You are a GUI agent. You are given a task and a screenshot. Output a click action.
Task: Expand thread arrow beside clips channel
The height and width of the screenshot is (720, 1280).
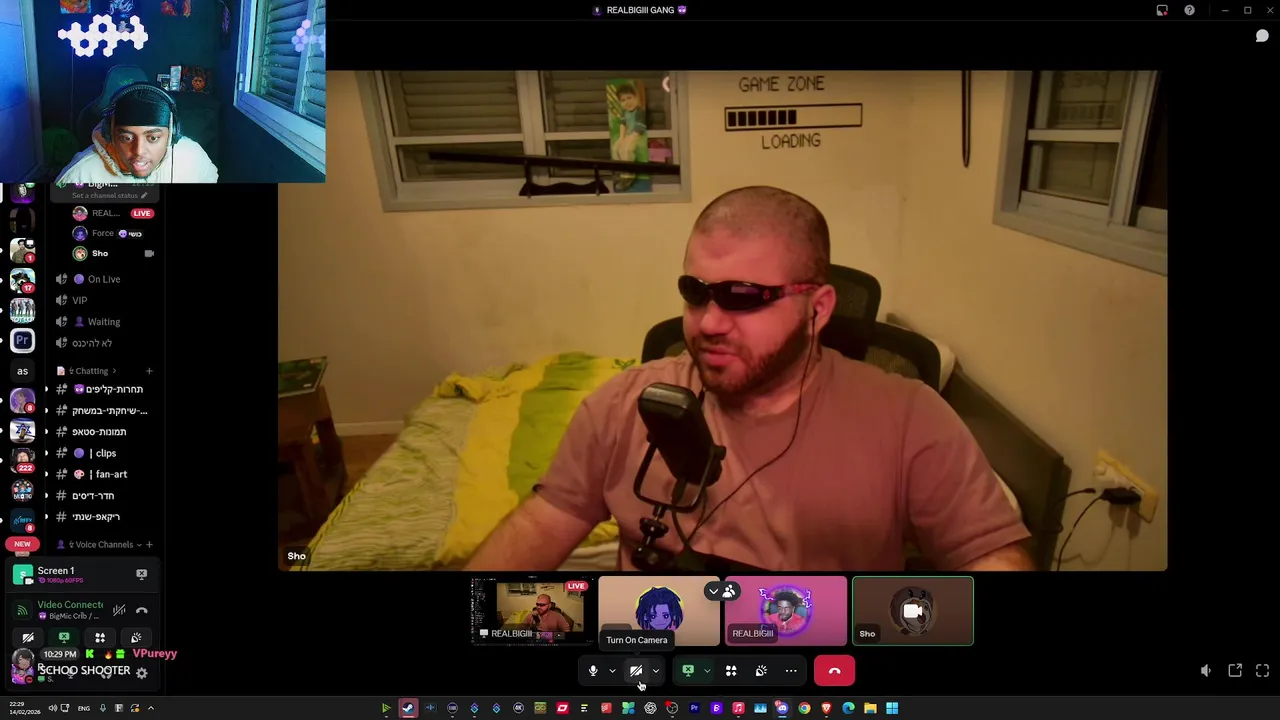(x=46, y=453)
